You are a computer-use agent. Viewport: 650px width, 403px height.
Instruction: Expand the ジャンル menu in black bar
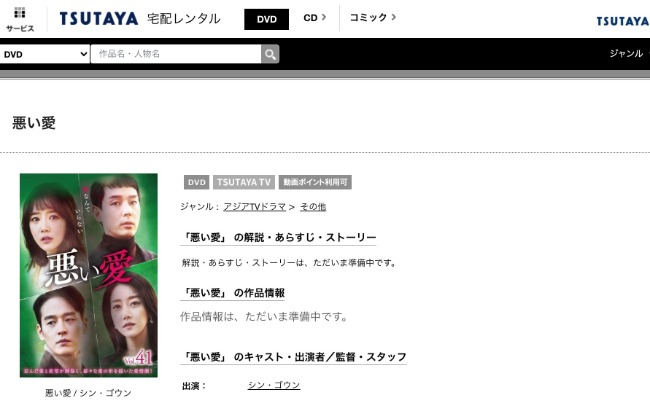[626, 53]
